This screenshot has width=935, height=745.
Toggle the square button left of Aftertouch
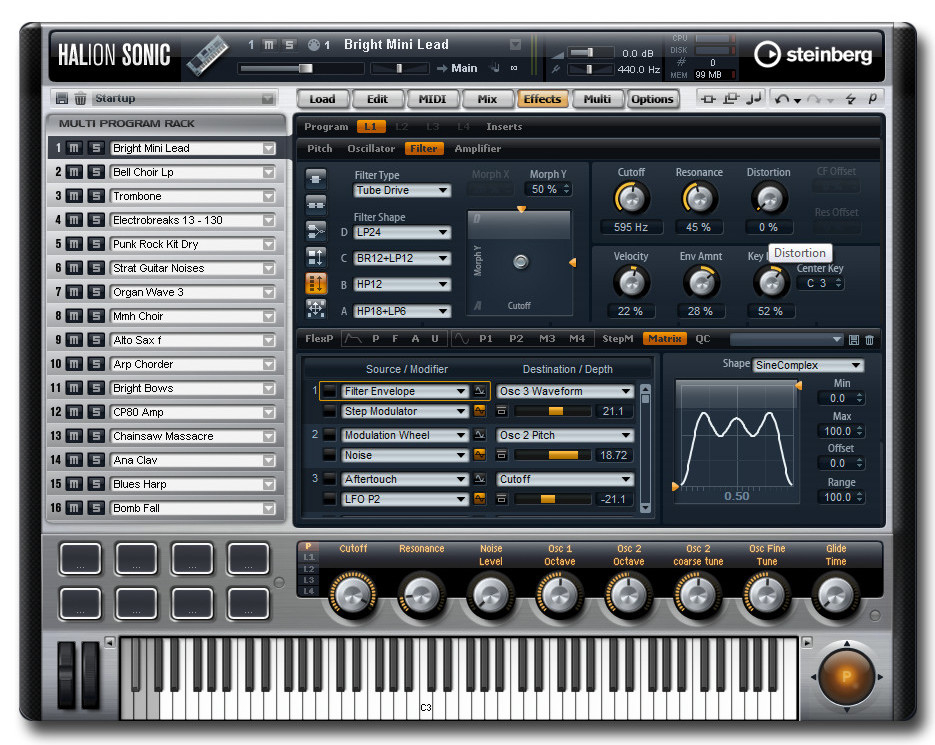tap(329, 479)
